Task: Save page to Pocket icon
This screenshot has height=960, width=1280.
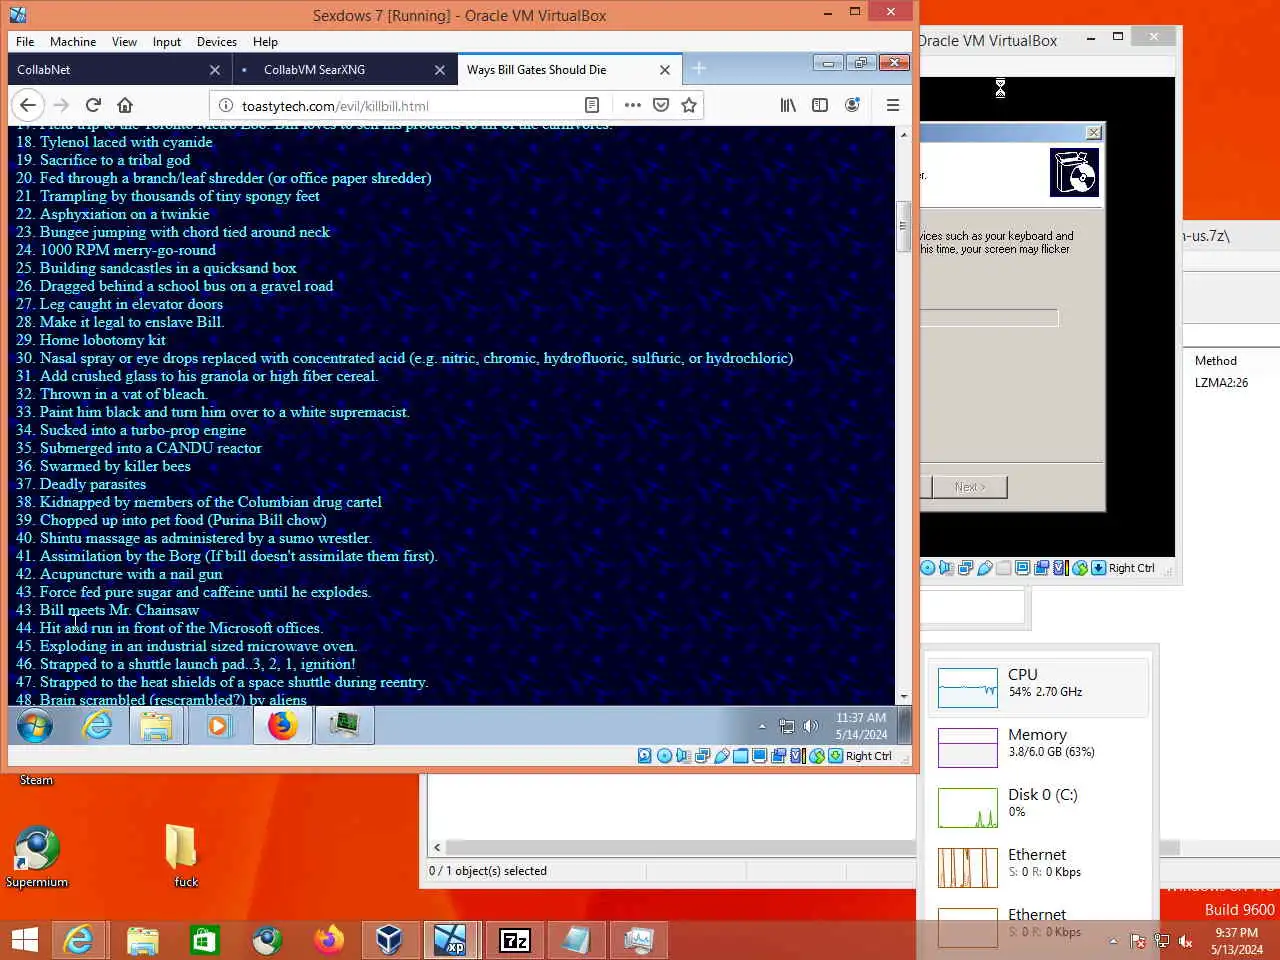Action: click(661, 105)
